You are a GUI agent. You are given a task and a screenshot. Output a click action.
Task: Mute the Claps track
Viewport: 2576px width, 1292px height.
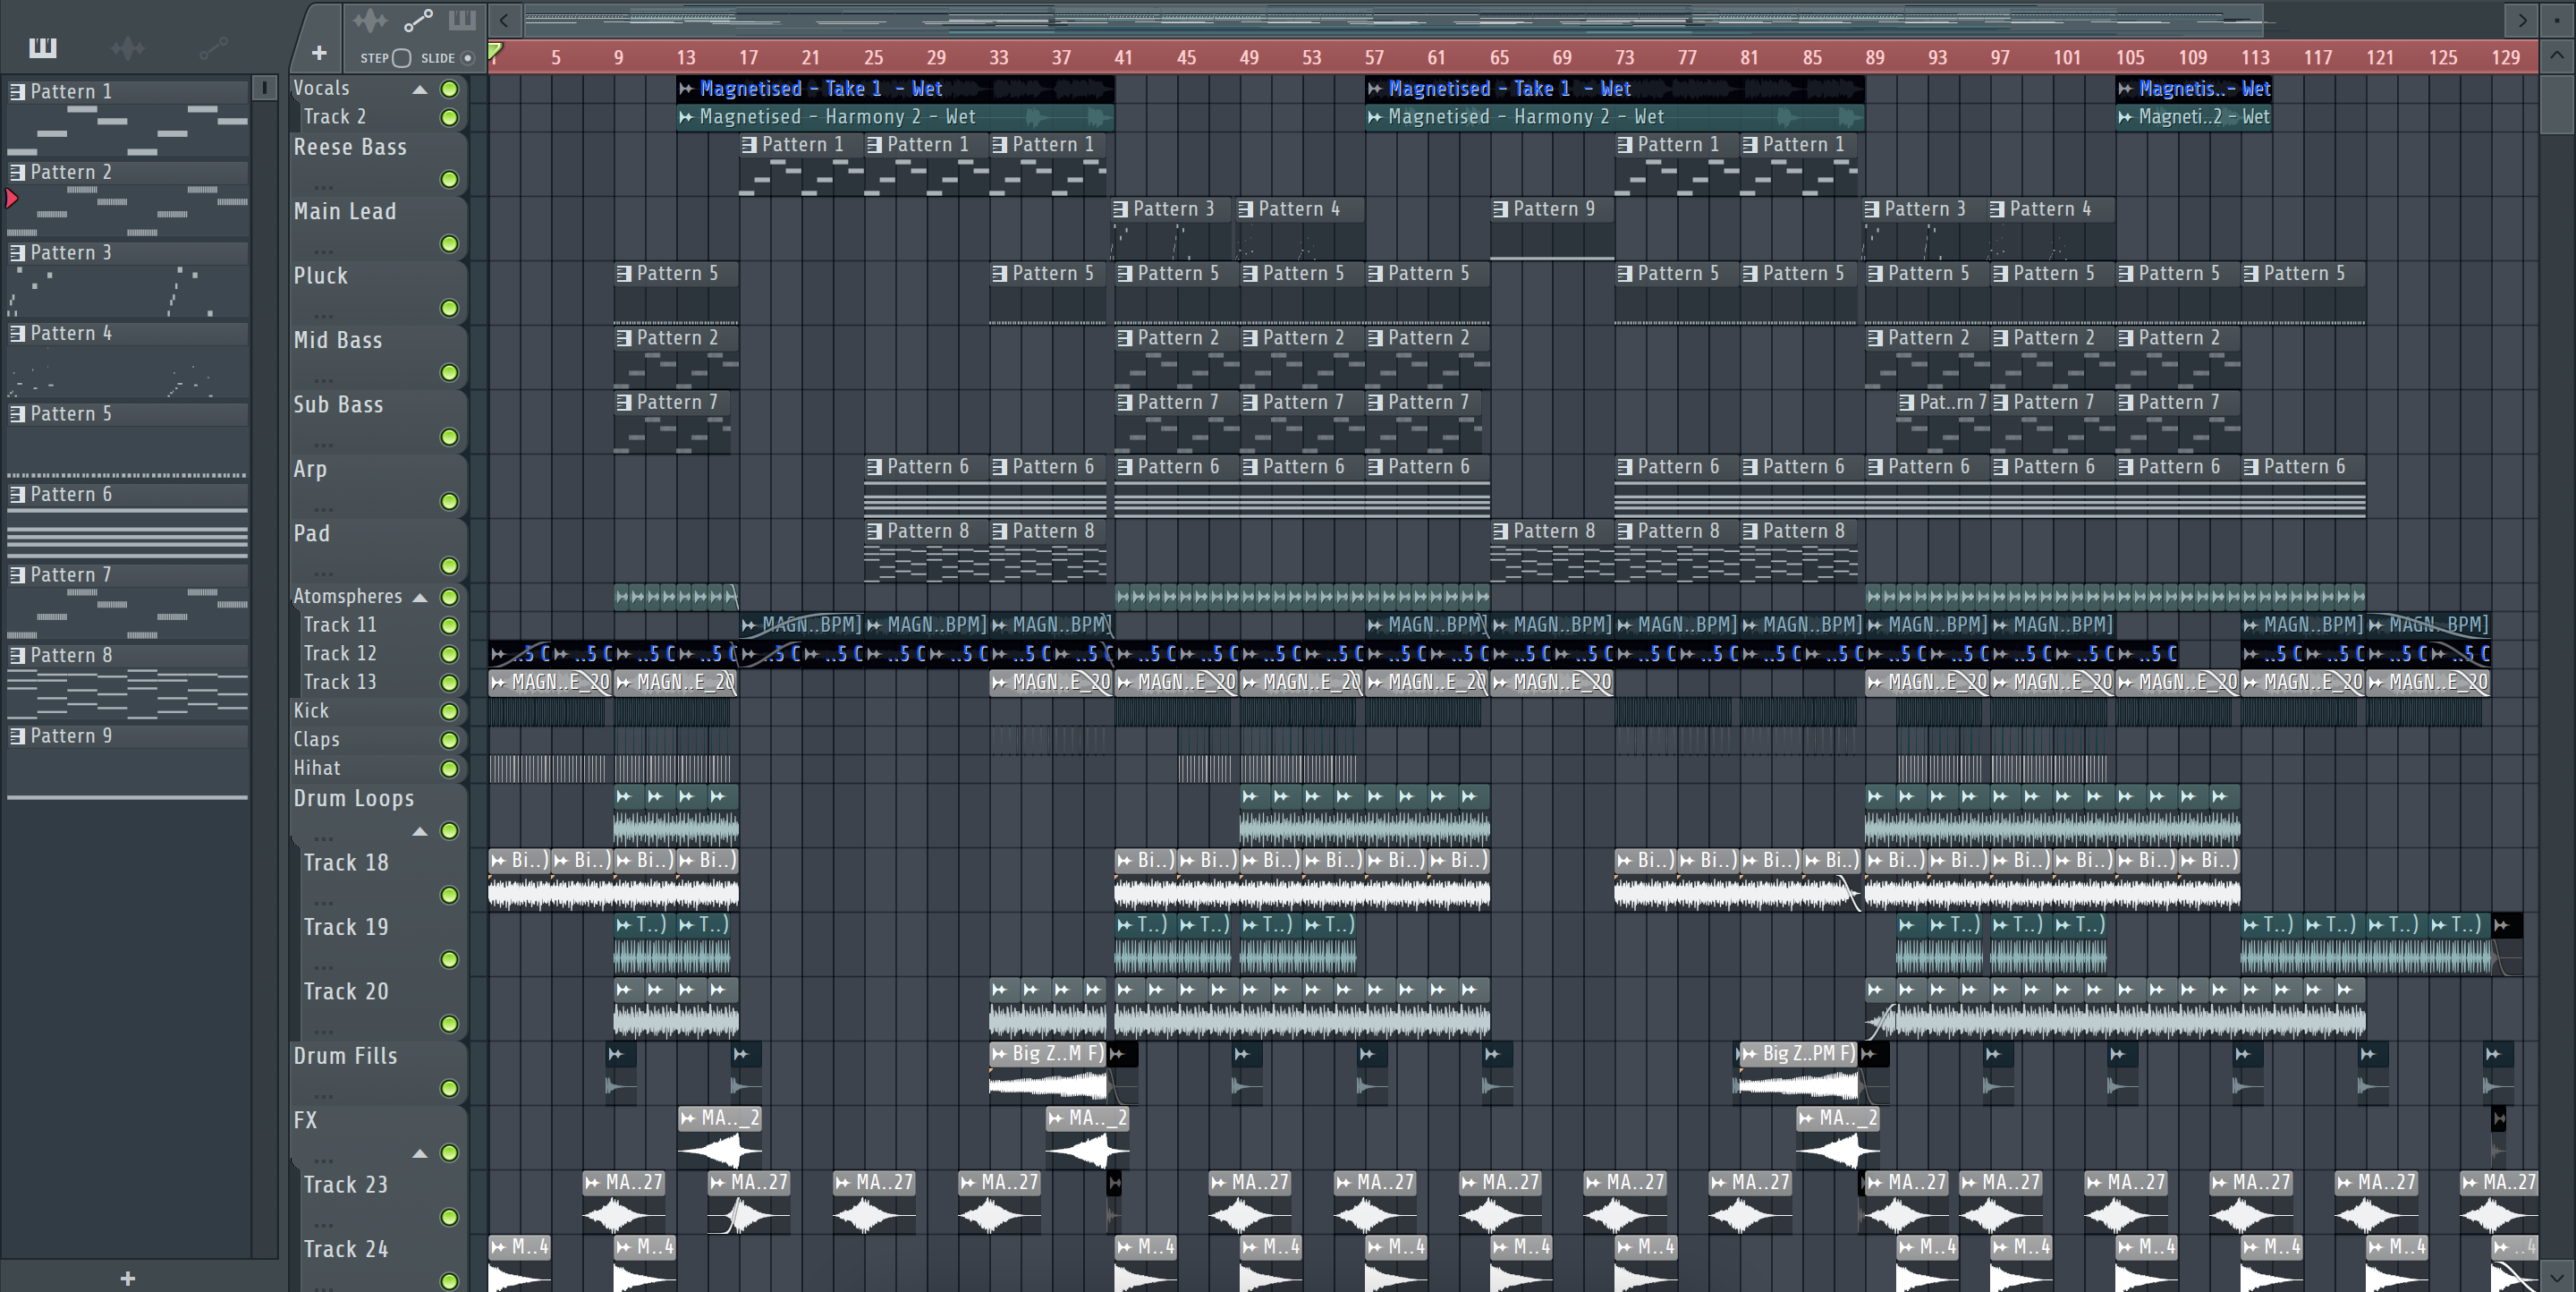coord(450,740)
